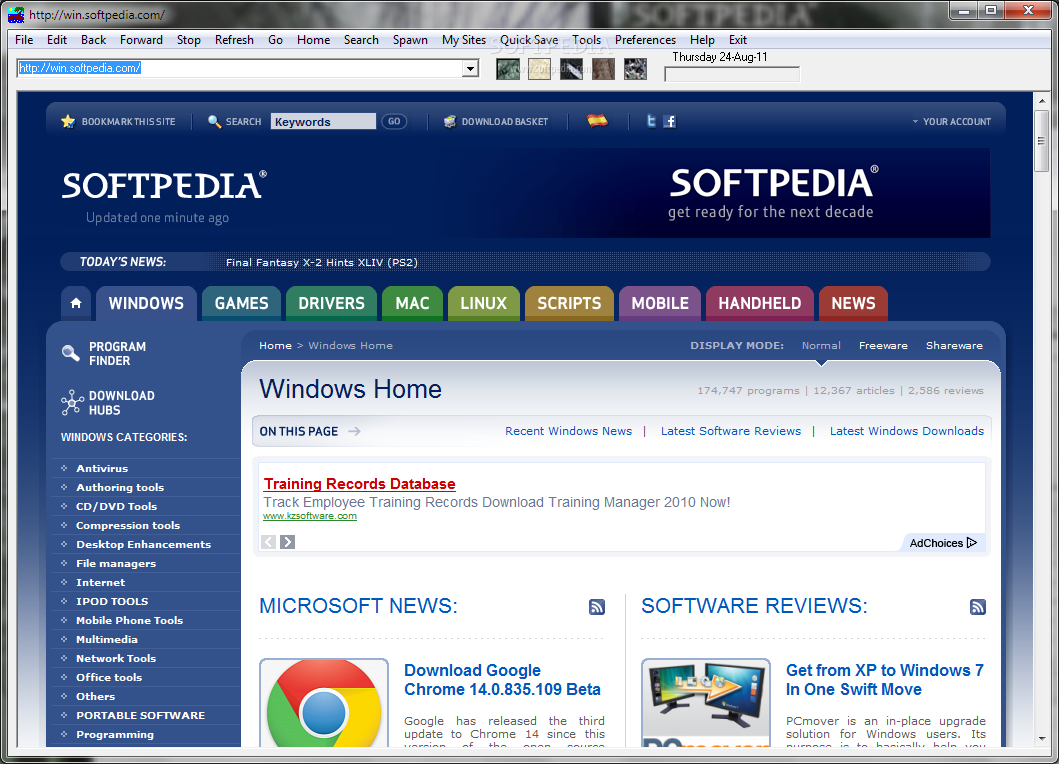Switch to the GAMES tab

(241, 303)
